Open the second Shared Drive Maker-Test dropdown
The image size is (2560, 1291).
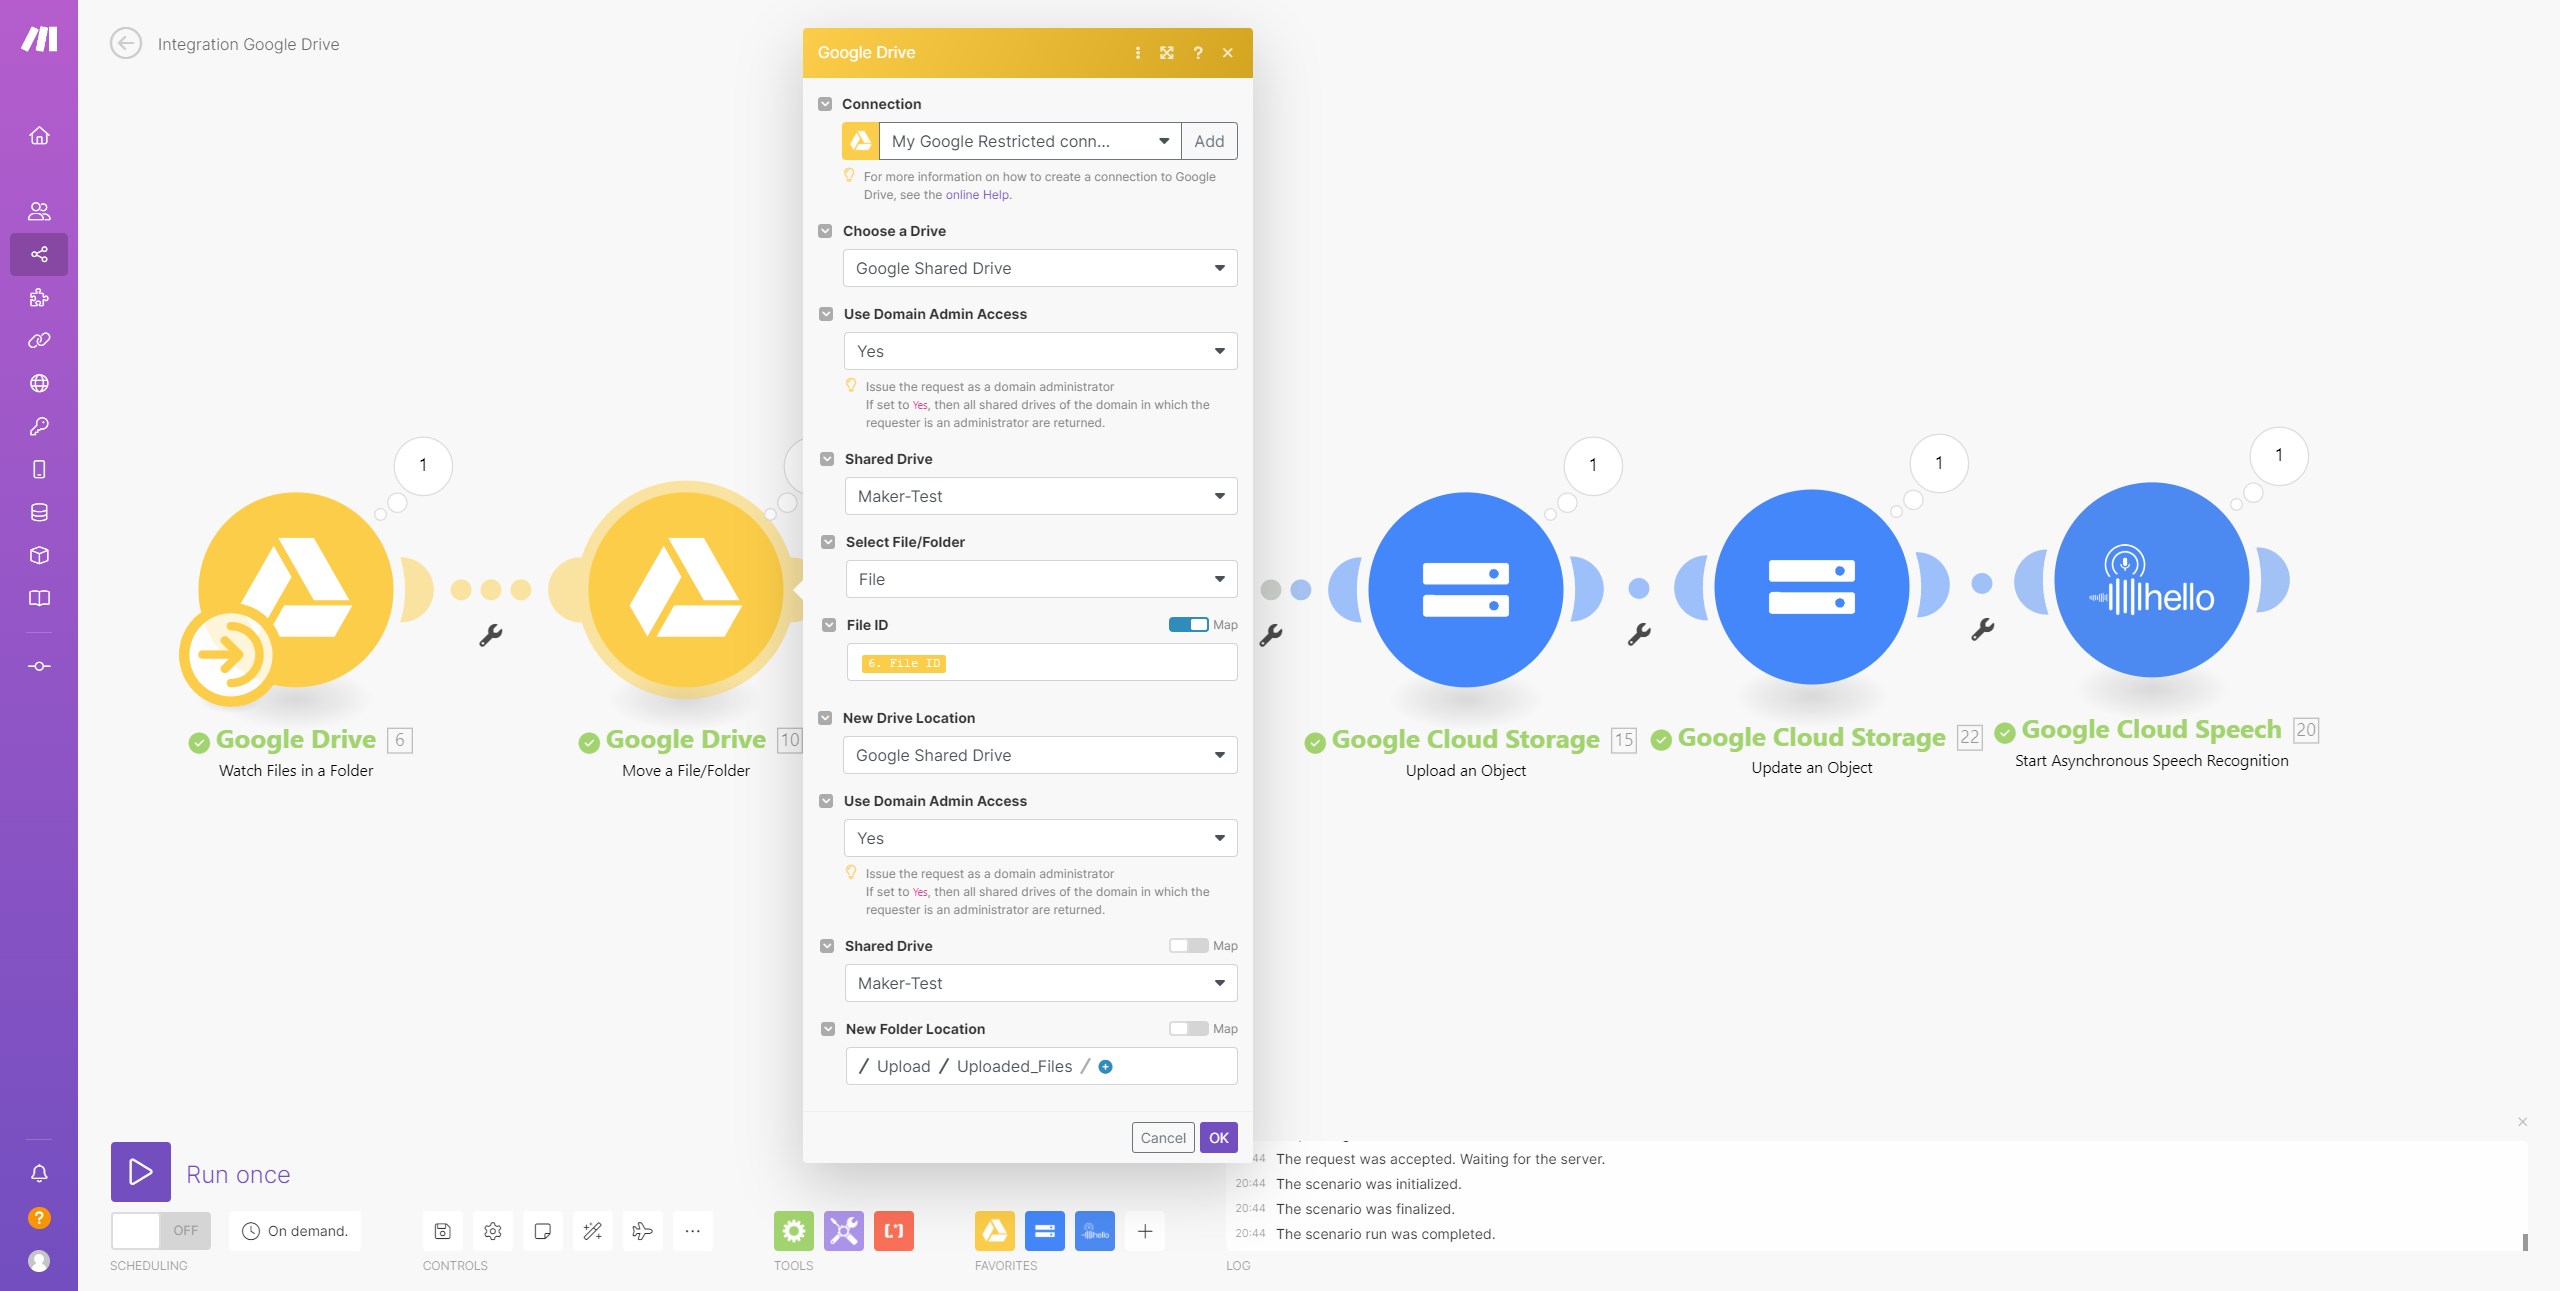coord(1040,983)
